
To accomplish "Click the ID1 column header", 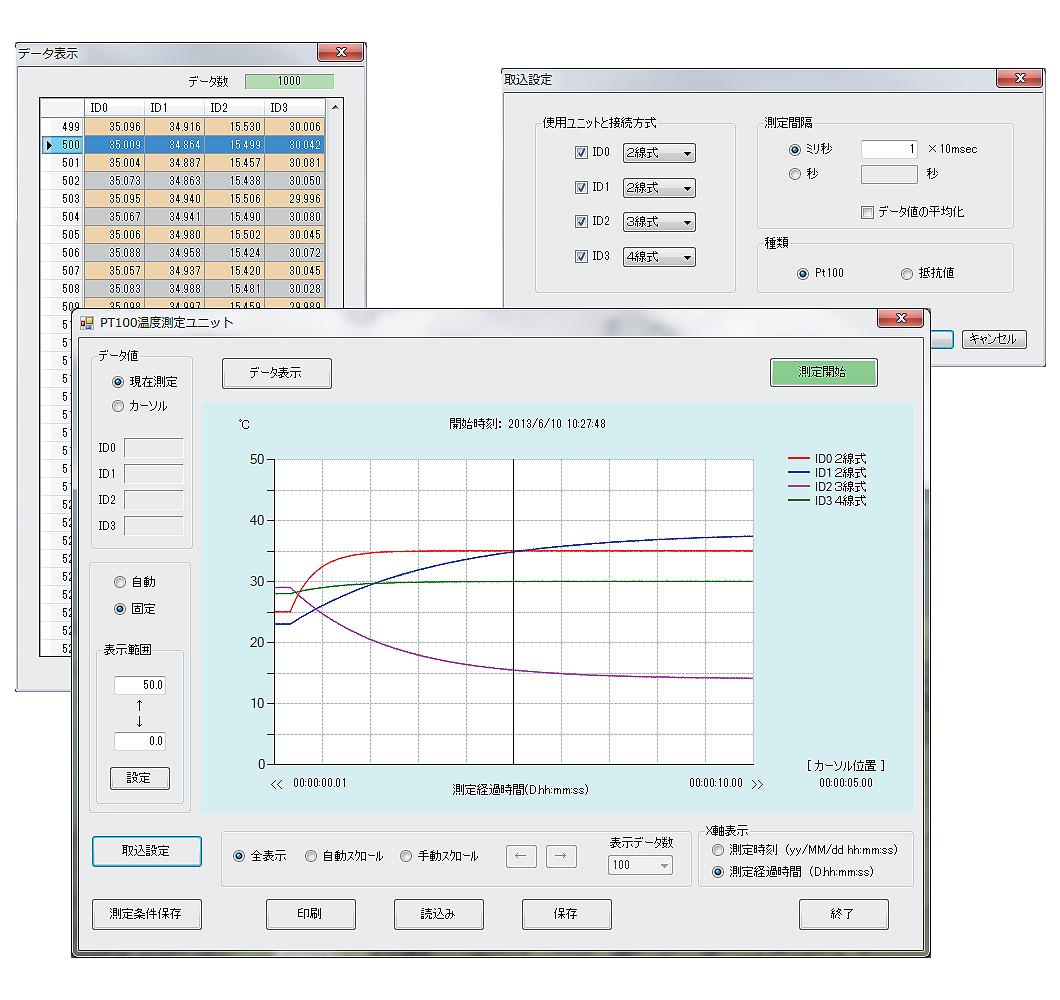I will tap(174, 108).
